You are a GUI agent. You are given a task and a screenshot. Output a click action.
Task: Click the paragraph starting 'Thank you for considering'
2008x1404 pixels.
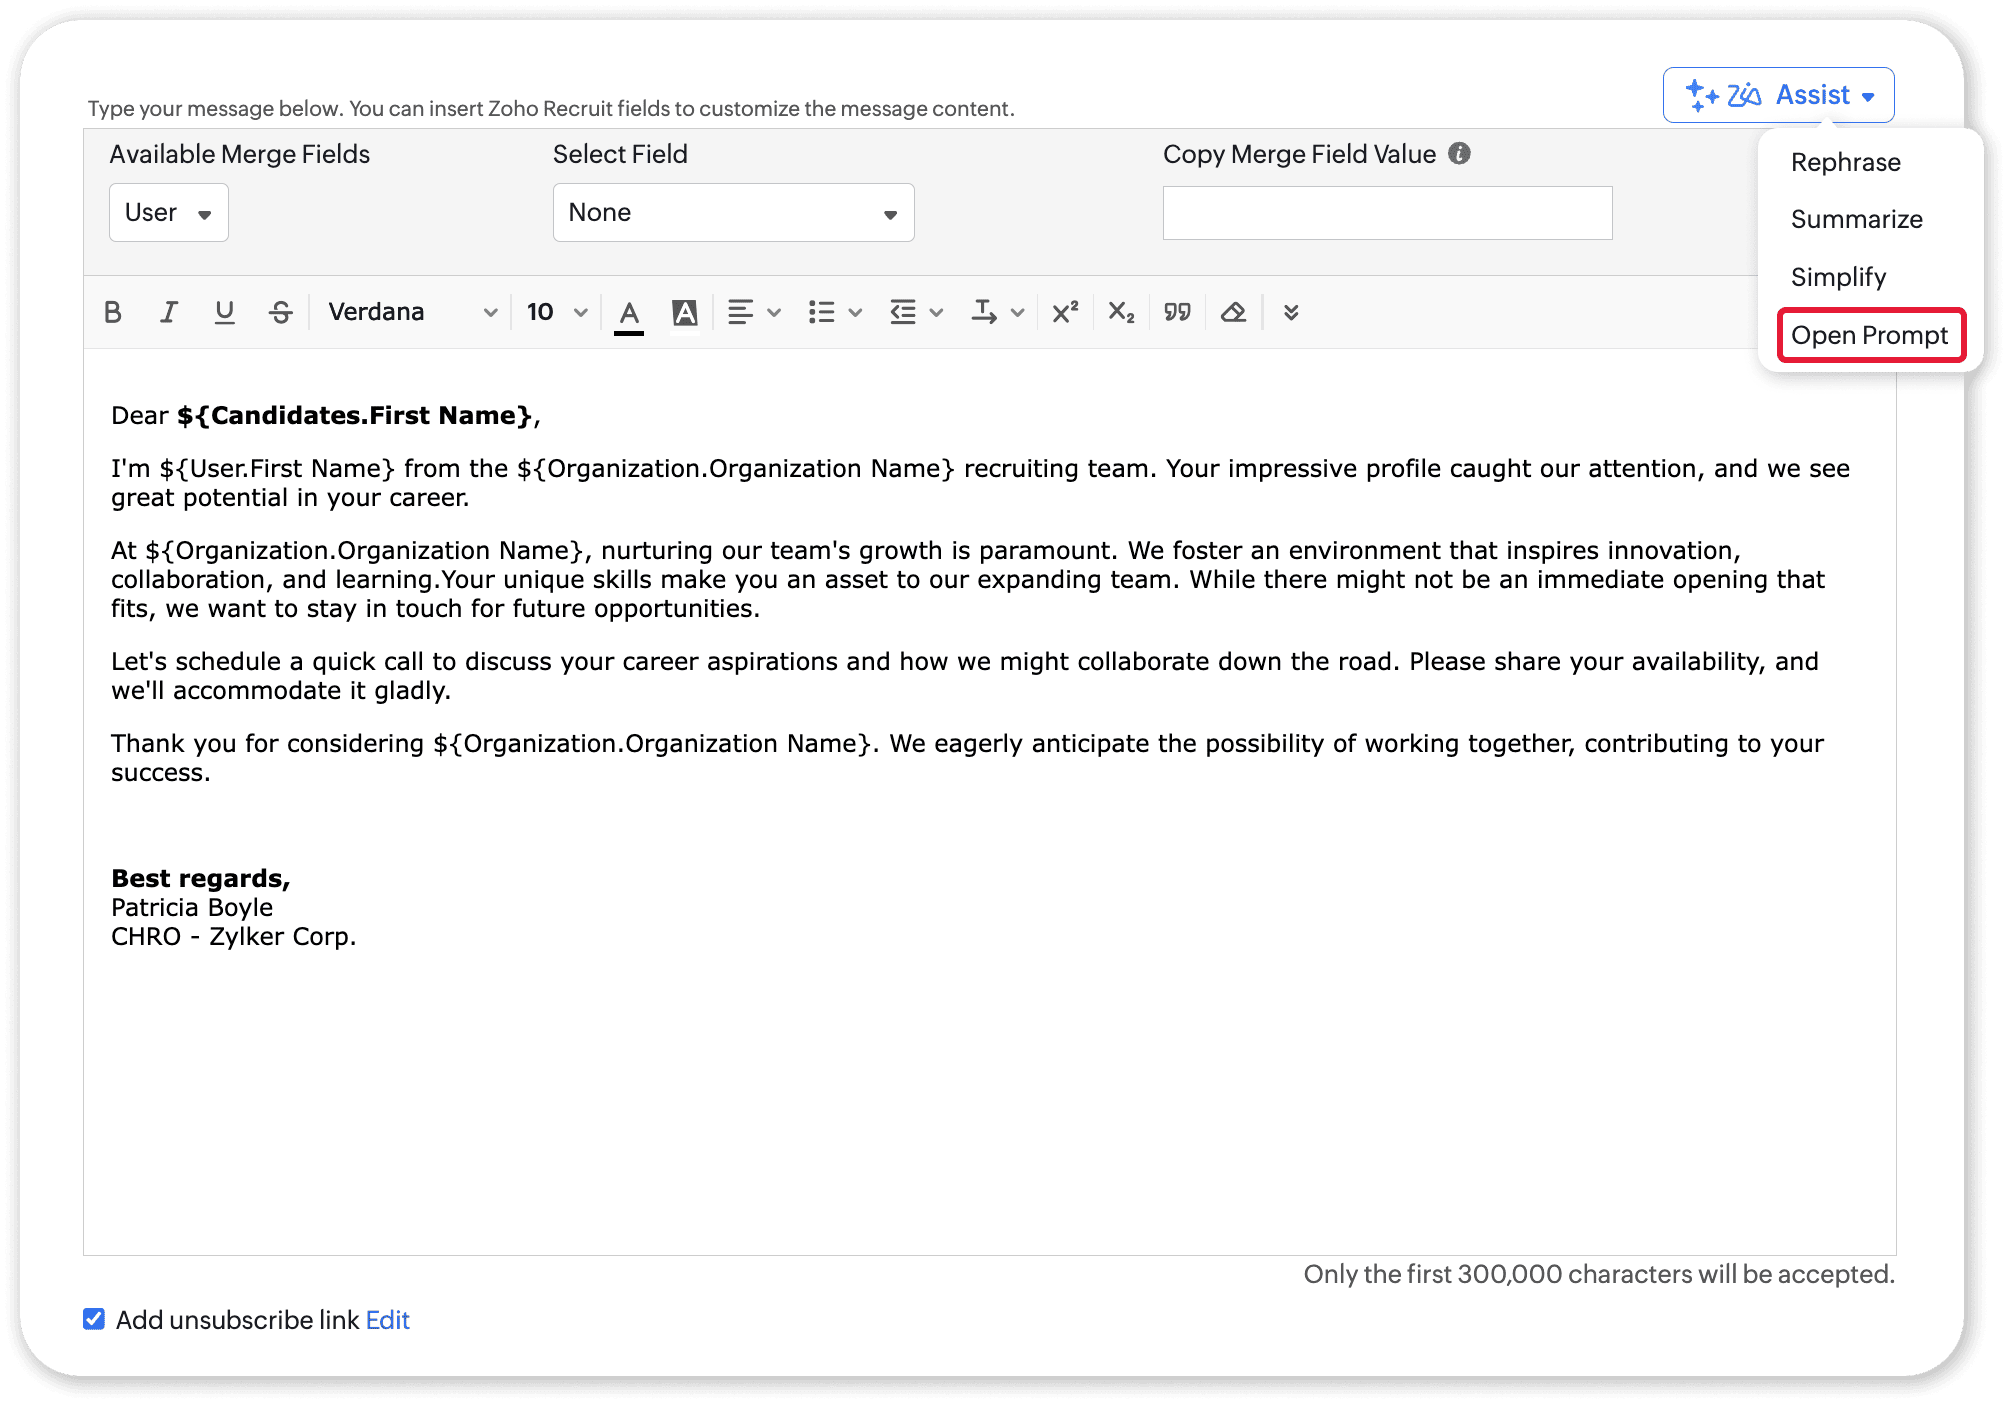(x=967, y=758)
